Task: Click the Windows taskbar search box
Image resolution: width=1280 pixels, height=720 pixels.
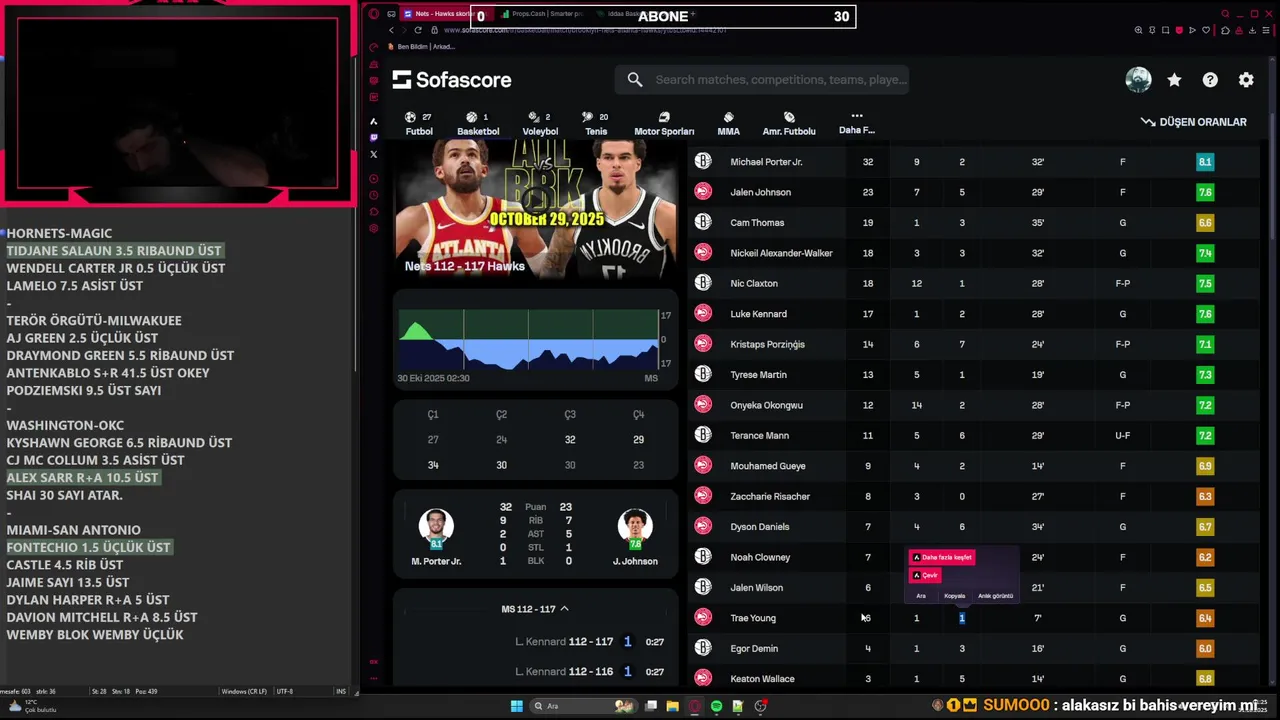Action: pyautogui.click(x=585, y=706)
